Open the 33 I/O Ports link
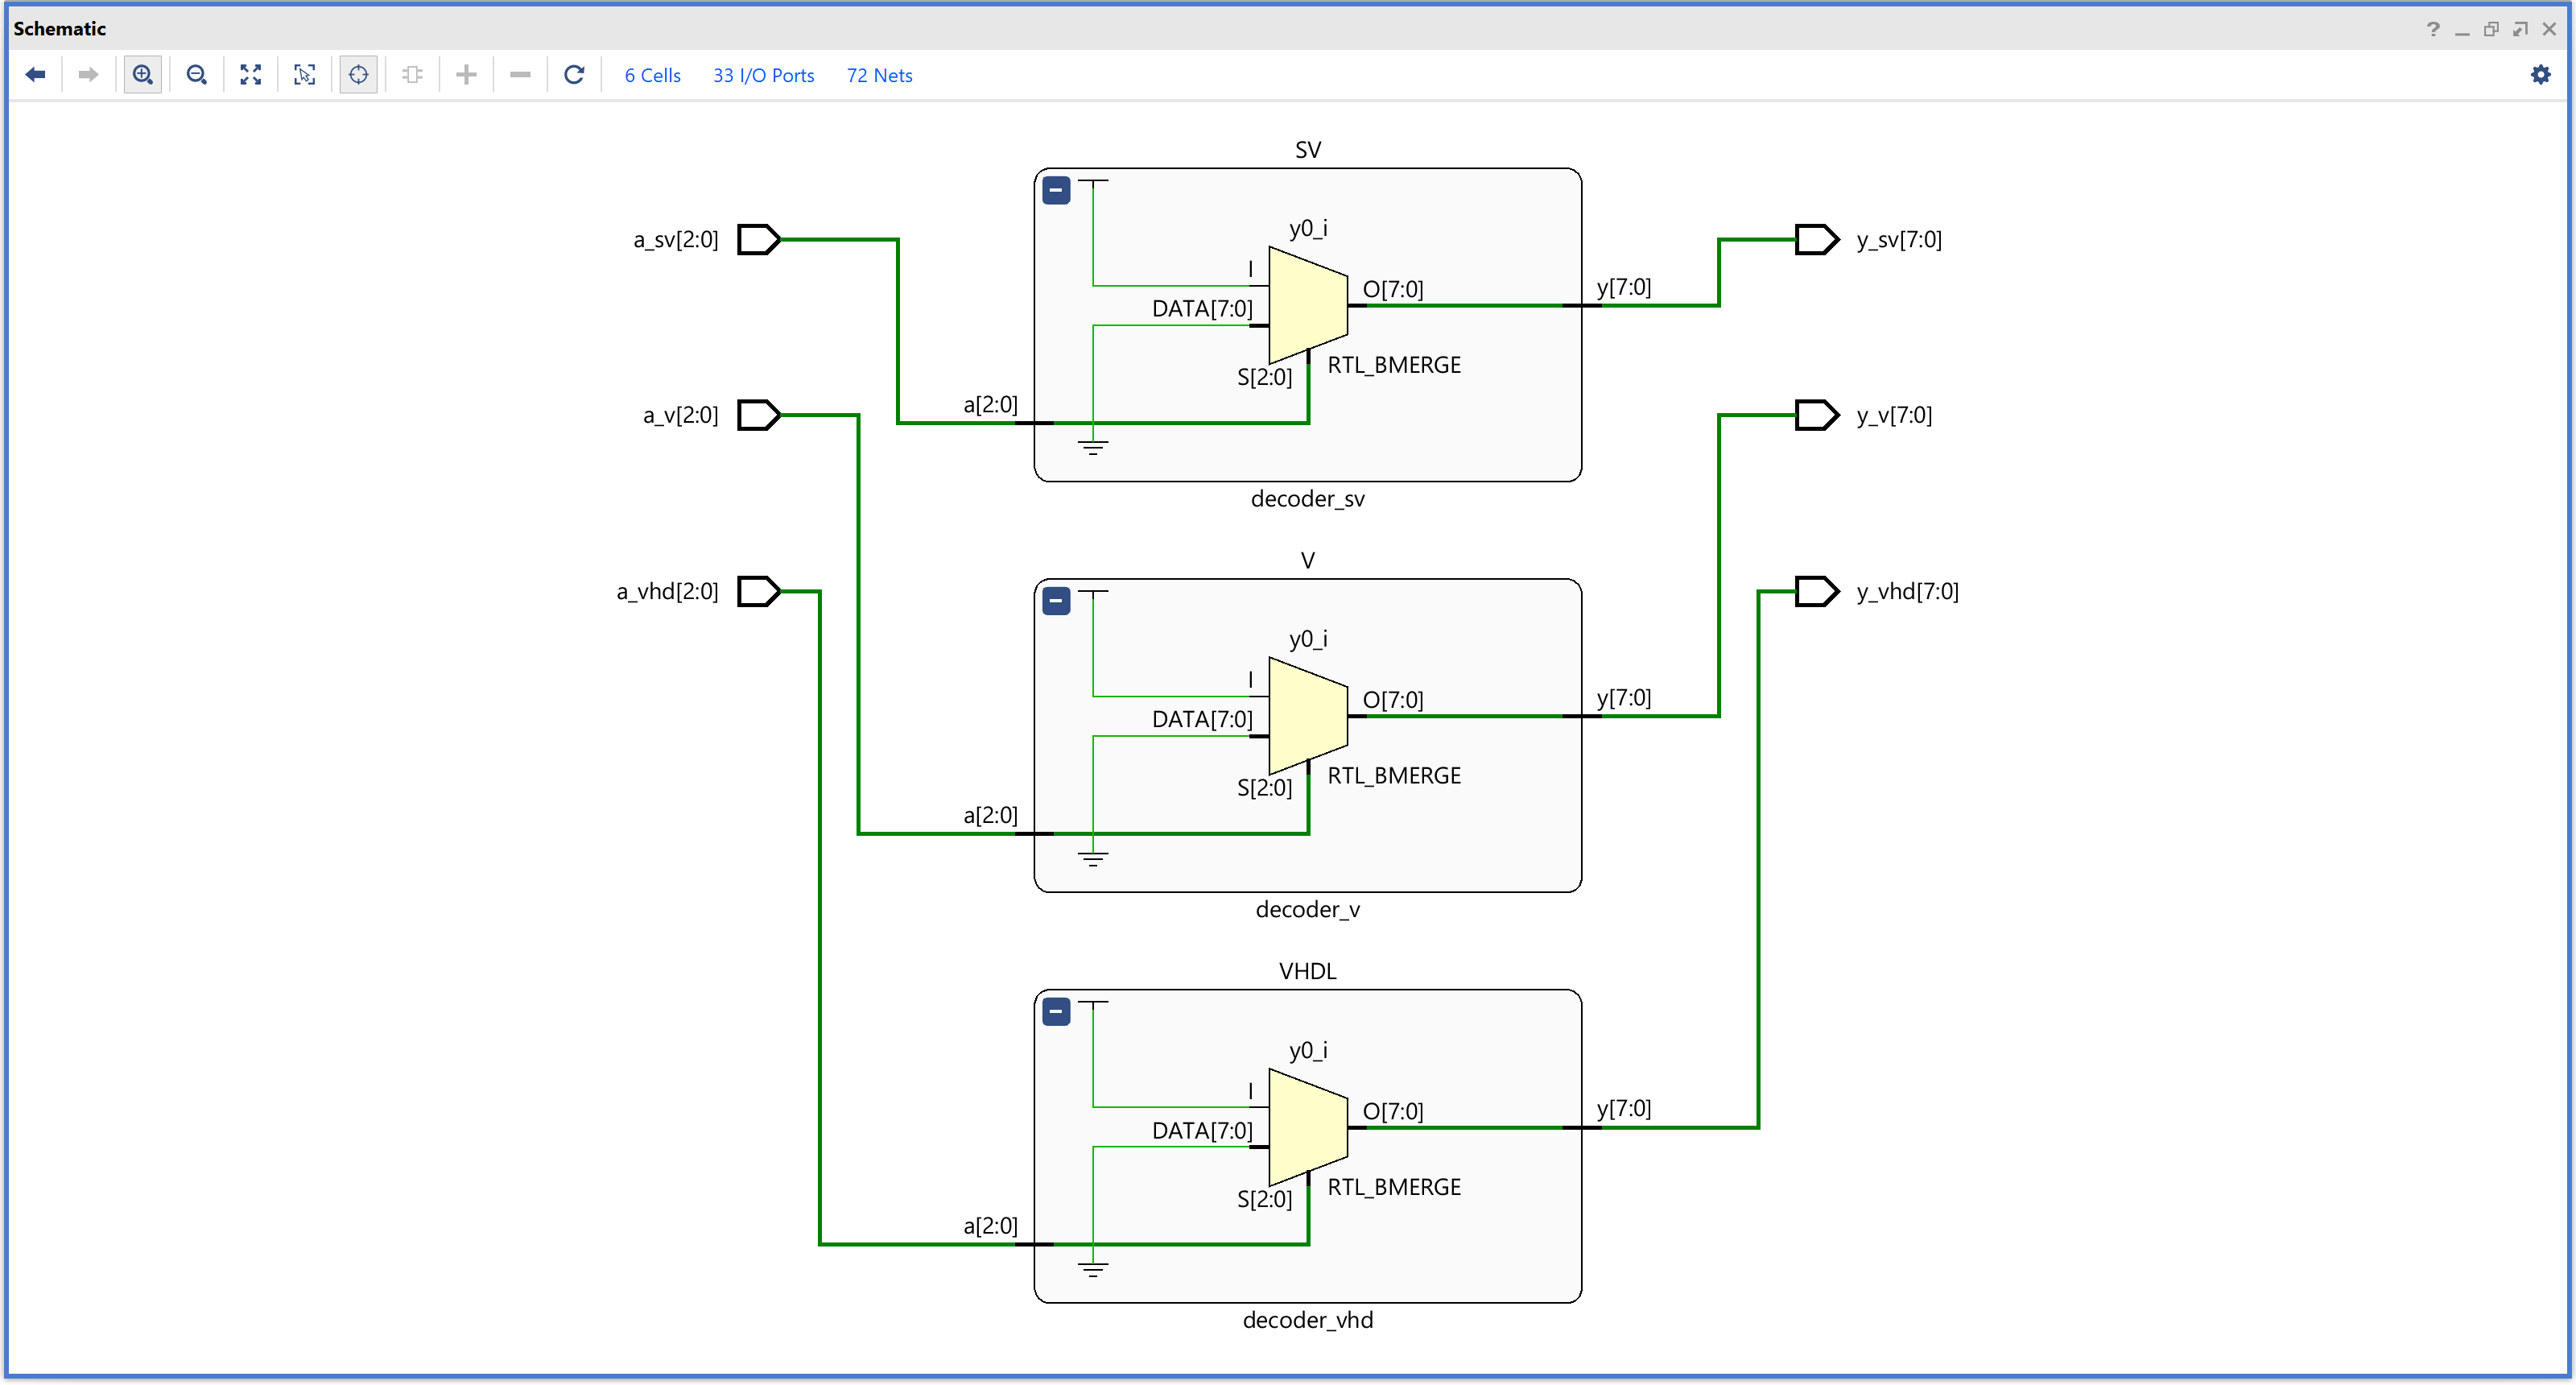This screenshot has width=2576, height=1385. pyautogui.click(x=763, y=76)
